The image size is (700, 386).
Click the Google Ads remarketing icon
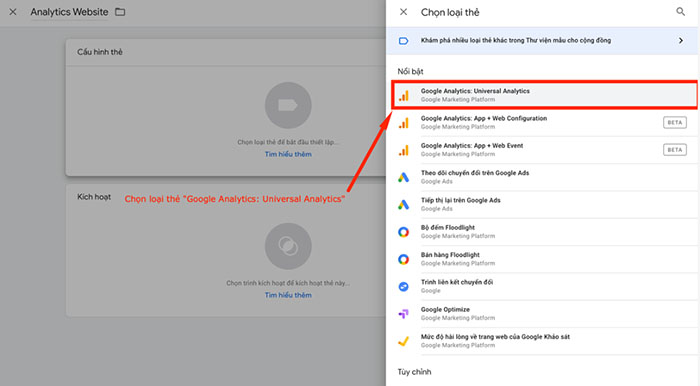pyautogui.click(x=404, y=204)
